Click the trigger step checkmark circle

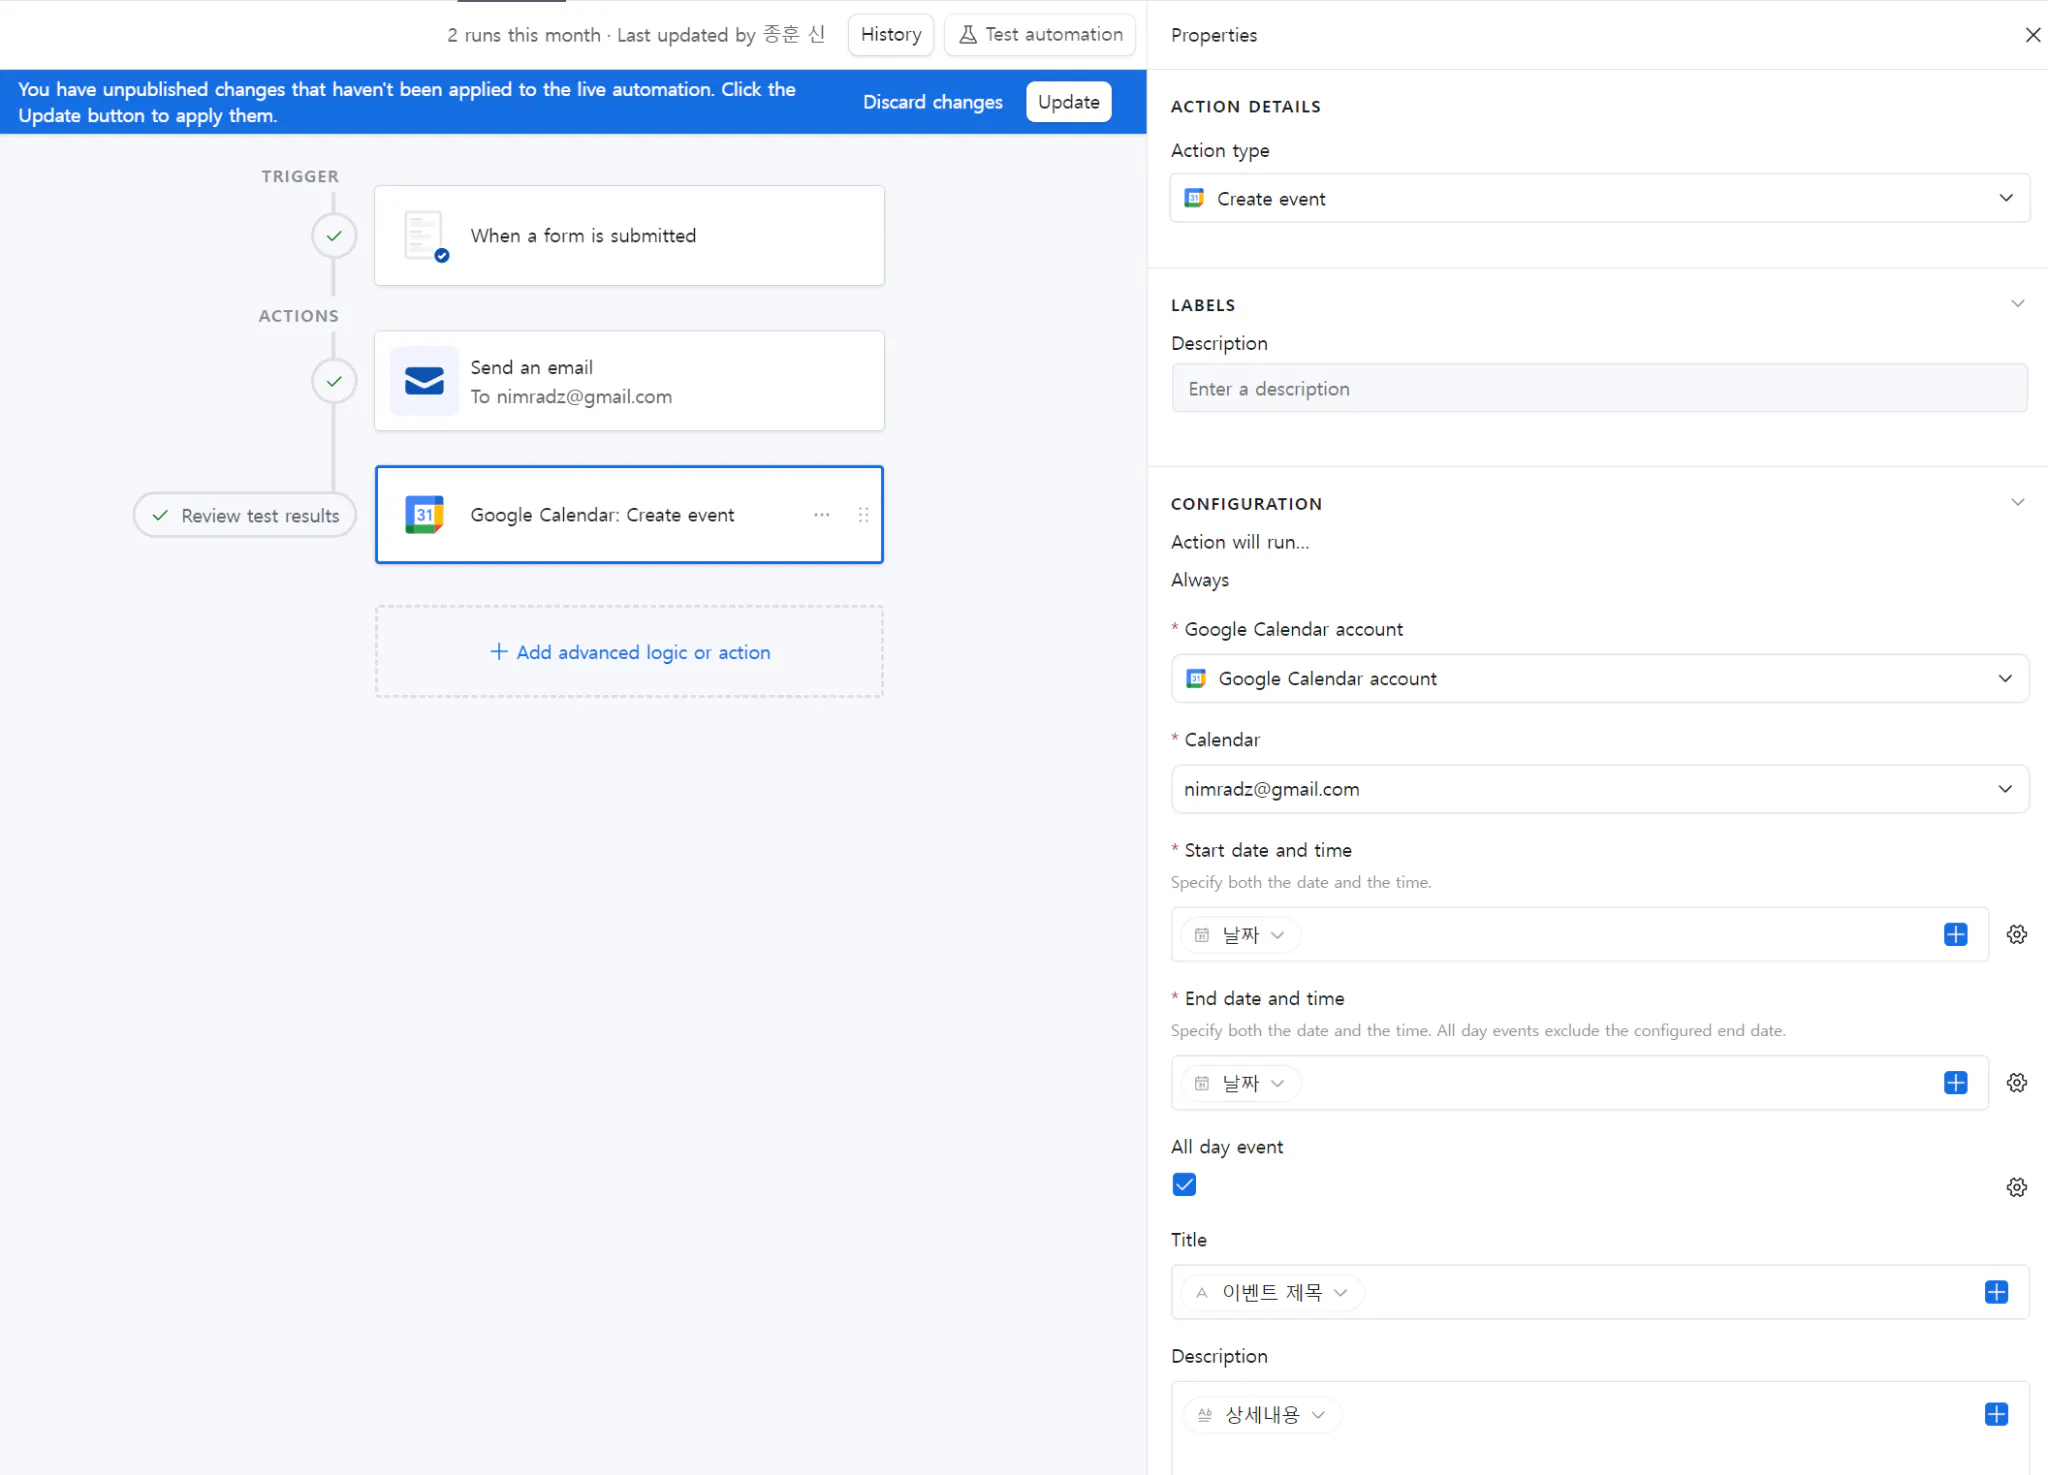pos(334,236)
